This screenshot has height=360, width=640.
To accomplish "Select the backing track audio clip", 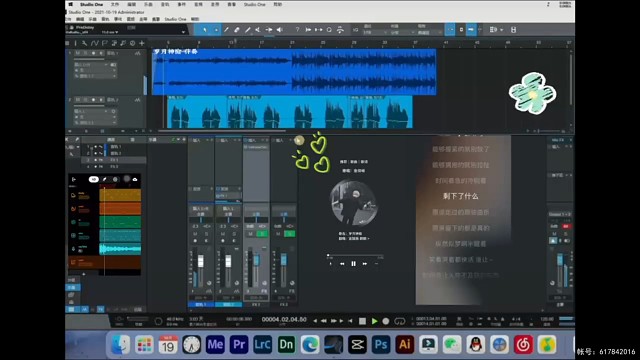I will (294, 72).
